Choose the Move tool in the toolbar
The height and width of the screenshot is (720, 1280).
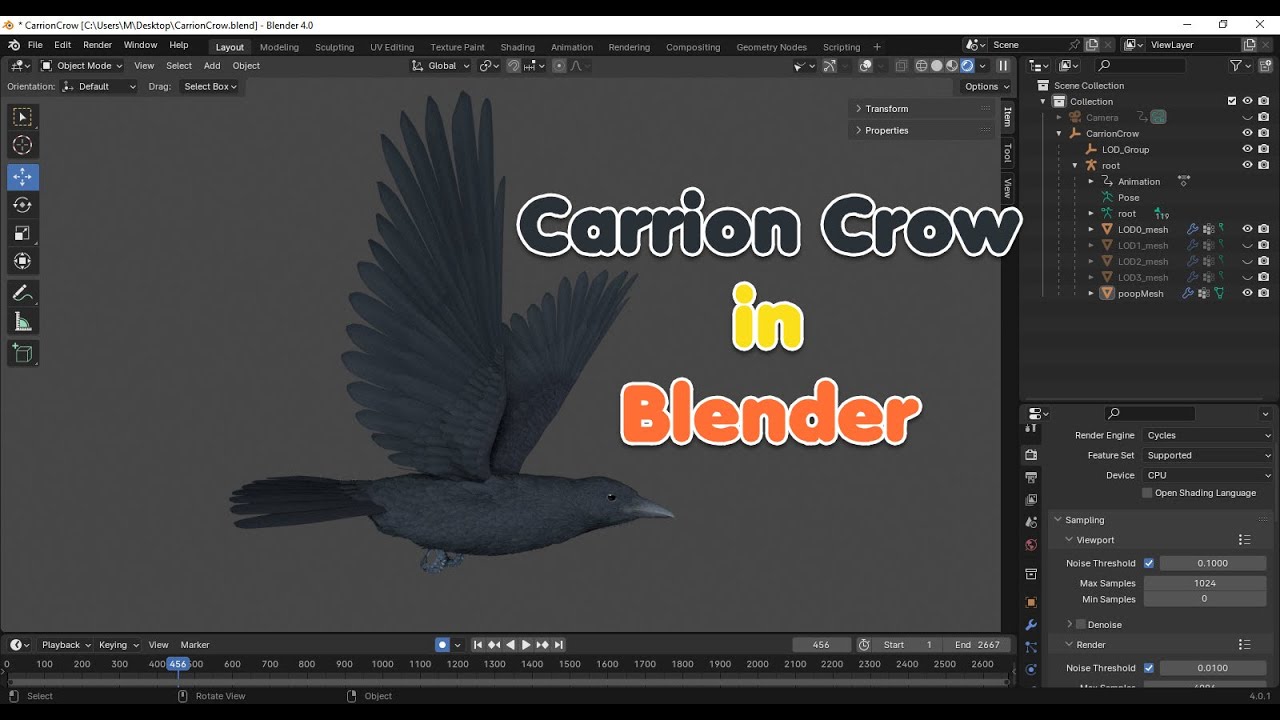tap(22, 176)
